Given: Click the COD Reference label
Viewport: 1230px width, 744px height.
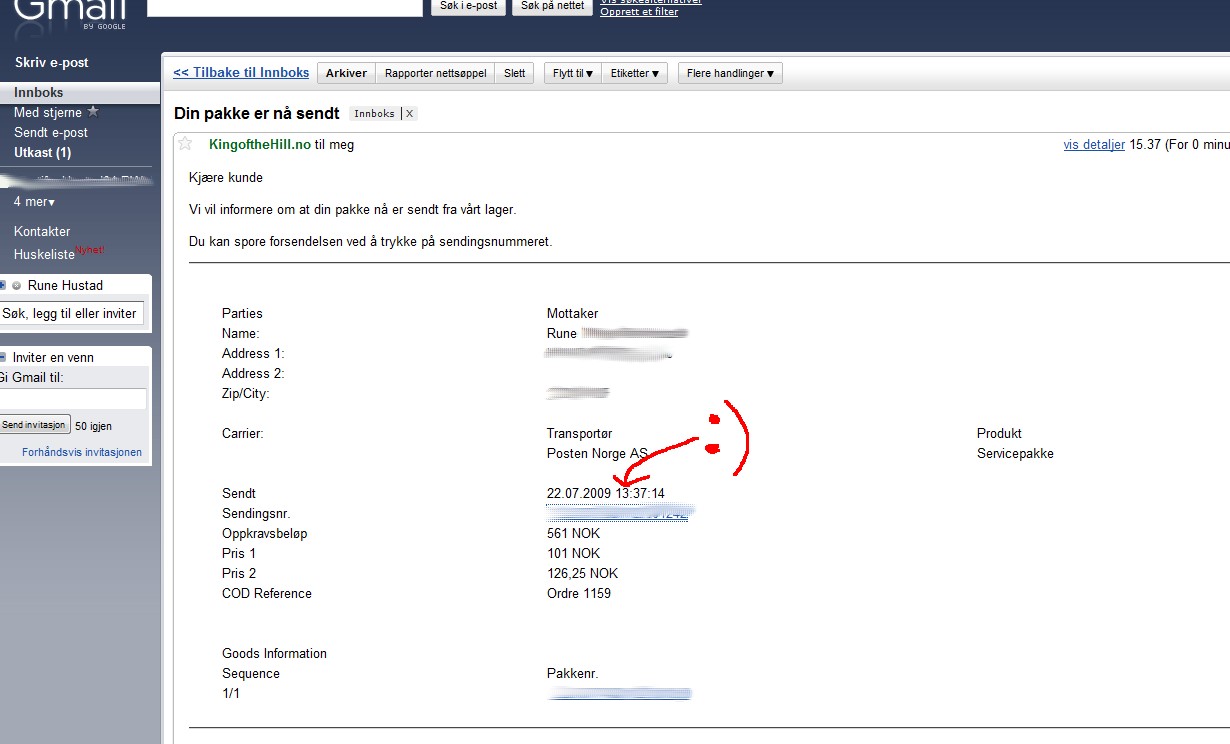Looking at the screenshot, I should click(x=267, y=593).
